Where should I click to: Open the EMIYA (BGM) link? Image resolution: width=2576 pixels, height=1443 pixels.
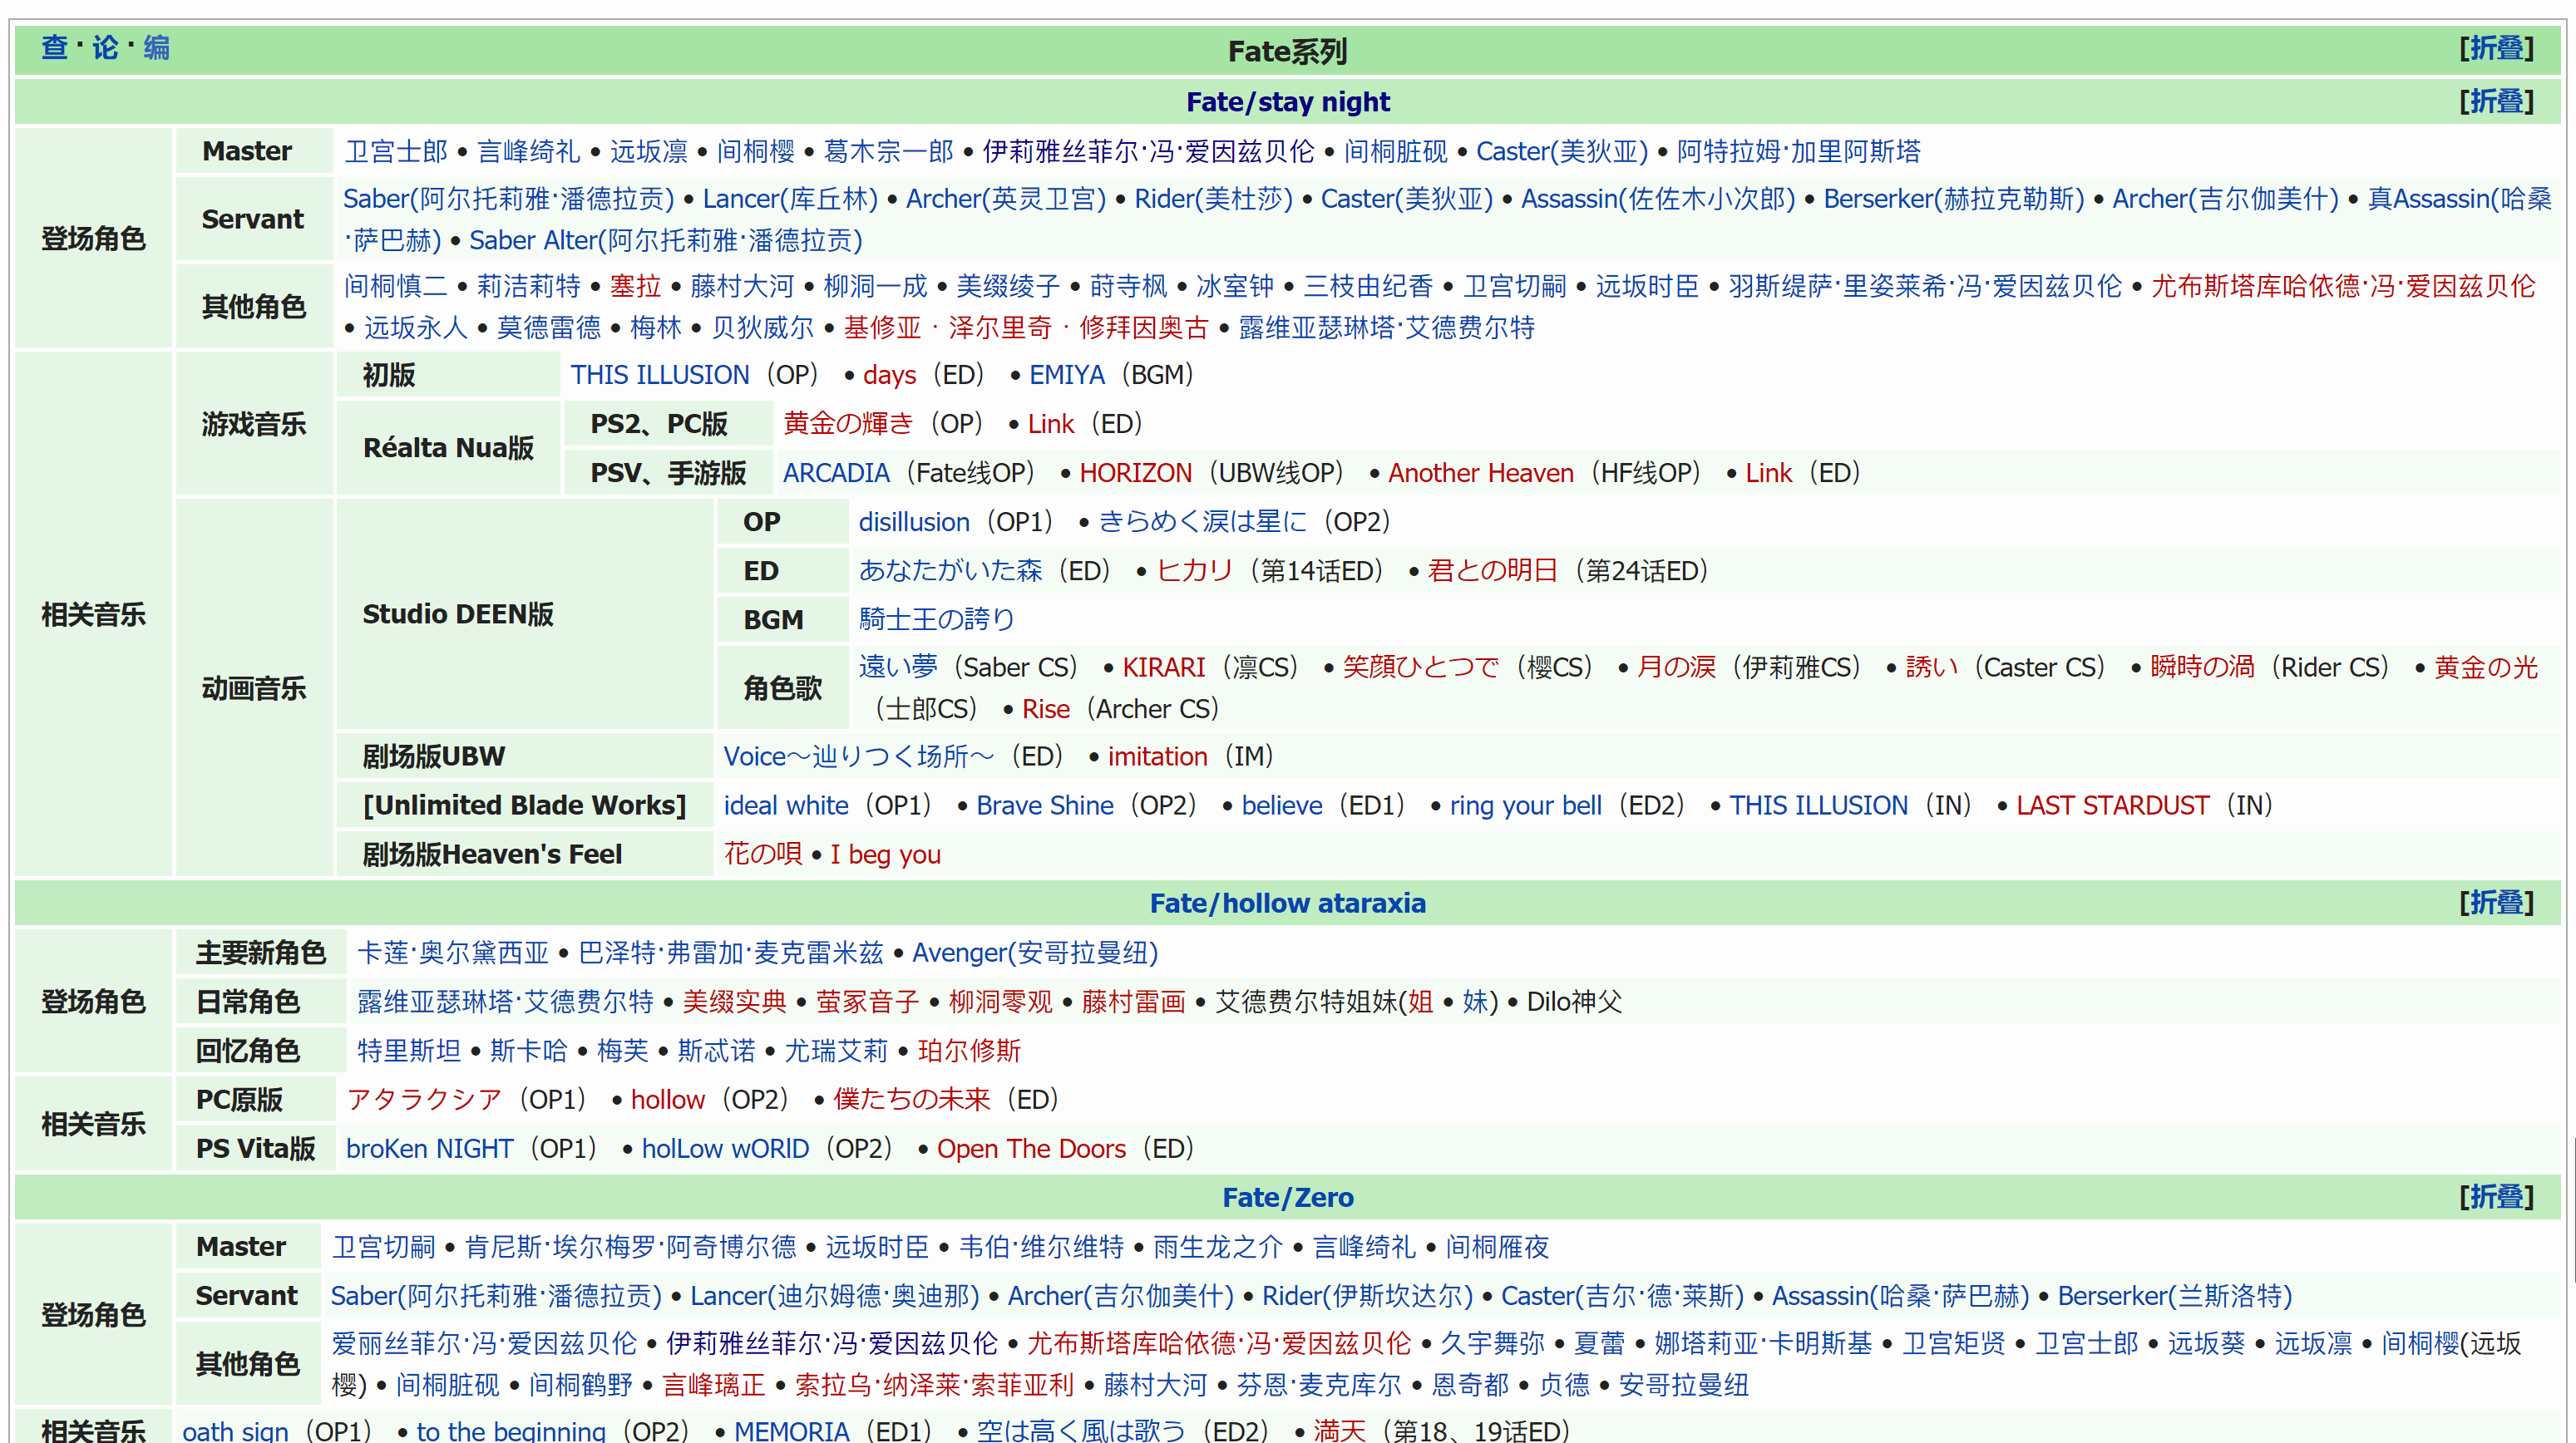coord(1066,375)
